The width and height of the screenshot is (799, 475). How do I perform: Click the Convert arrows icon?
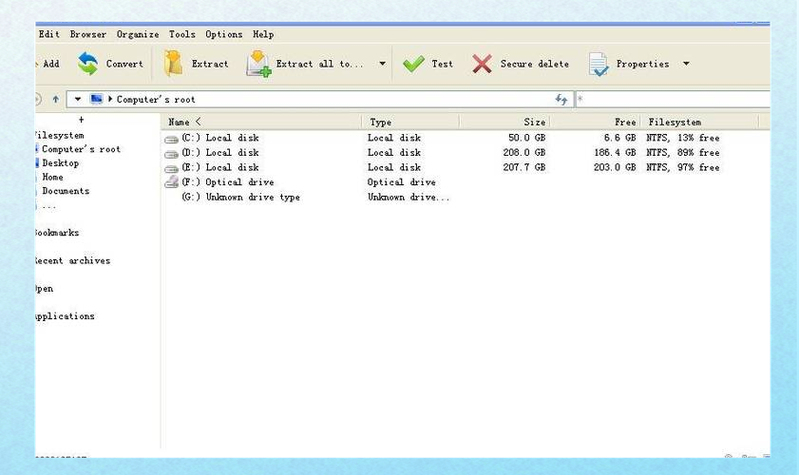(88, 64)
